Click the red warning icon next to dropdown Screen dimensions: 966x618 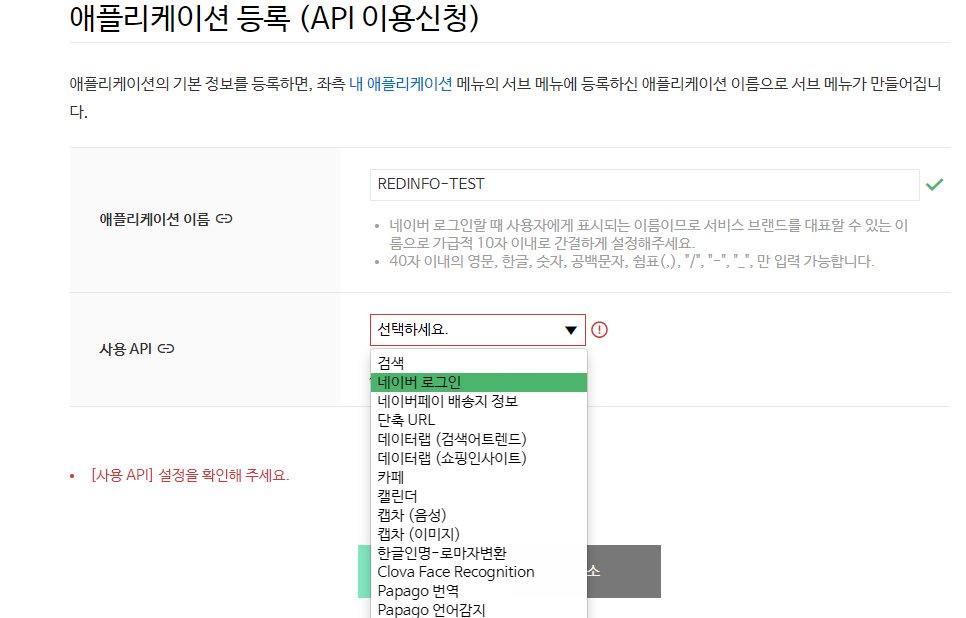(599, 330)
